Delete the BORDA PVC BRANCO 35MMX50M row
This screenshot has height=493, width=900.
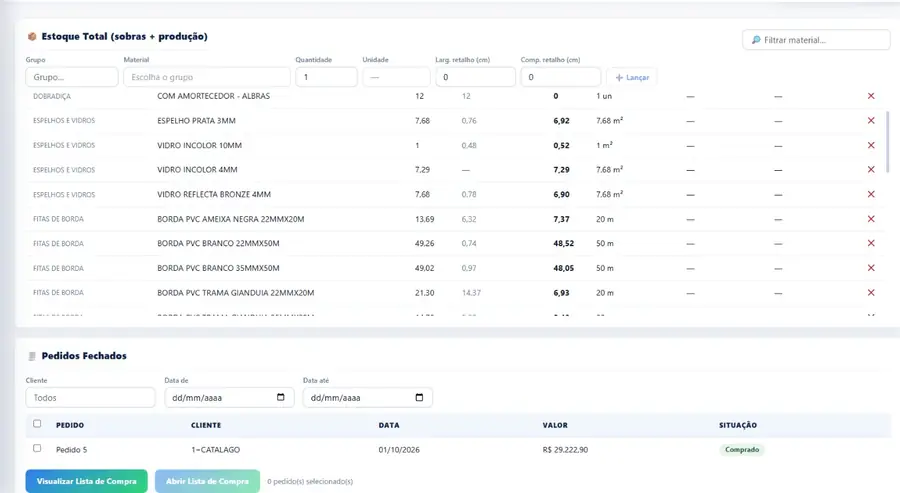(871, 268)
